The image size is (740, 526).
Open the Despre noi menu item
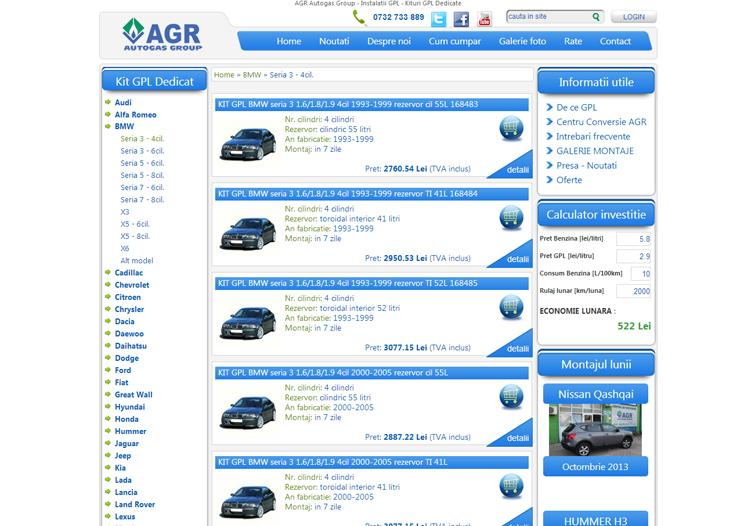pyautogui.click(x=389, y=41)
